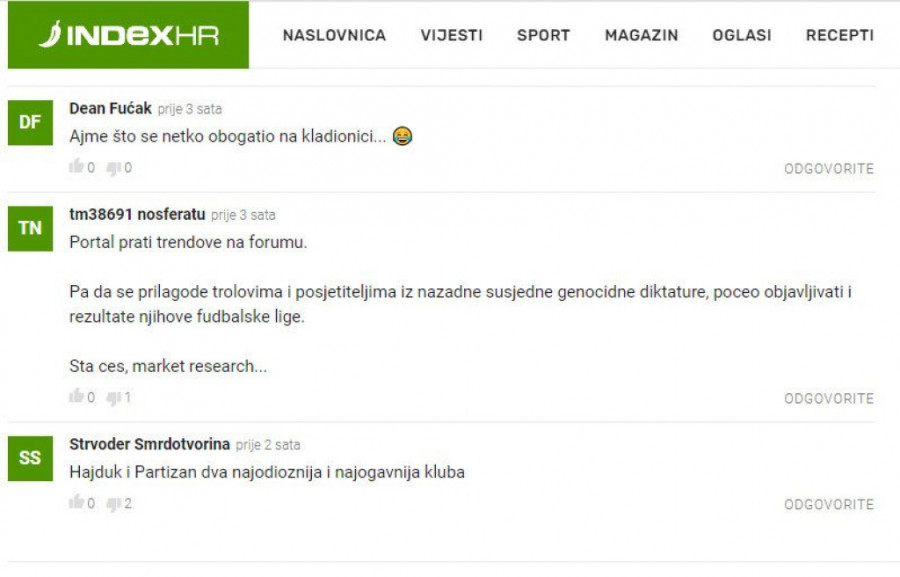Select Oglasi in the navigation
Image resolution: width=900 pixels, height=577 pixels.
click(x=742, y=36)
